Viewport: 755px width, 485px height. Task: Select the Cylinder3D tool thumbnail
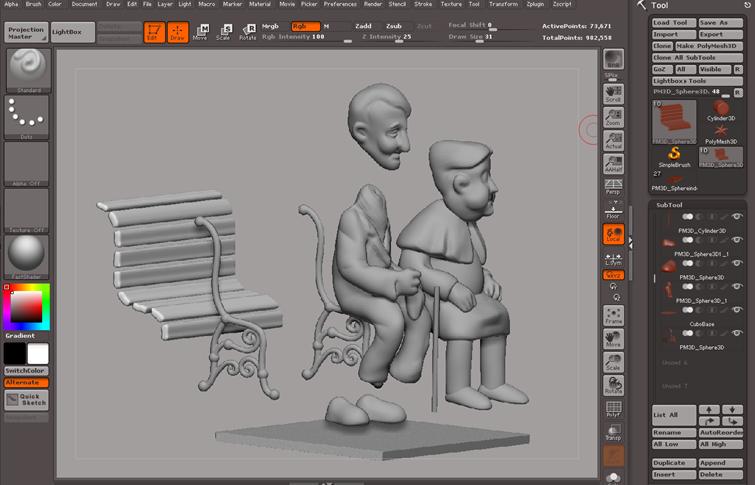720,113
